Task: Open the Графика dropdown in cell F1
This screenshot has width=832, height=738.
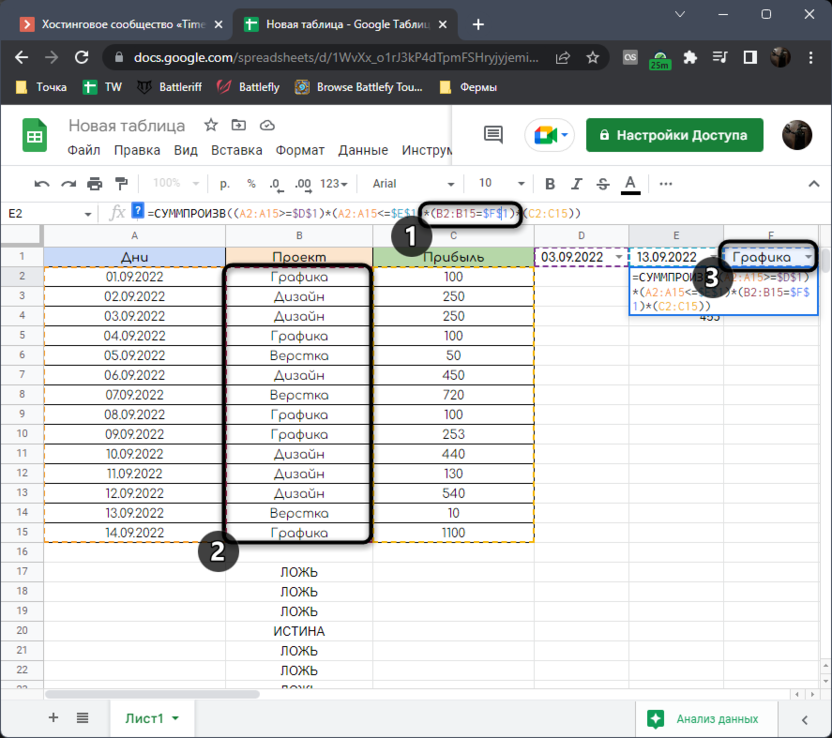Action: tap(807, 257)
